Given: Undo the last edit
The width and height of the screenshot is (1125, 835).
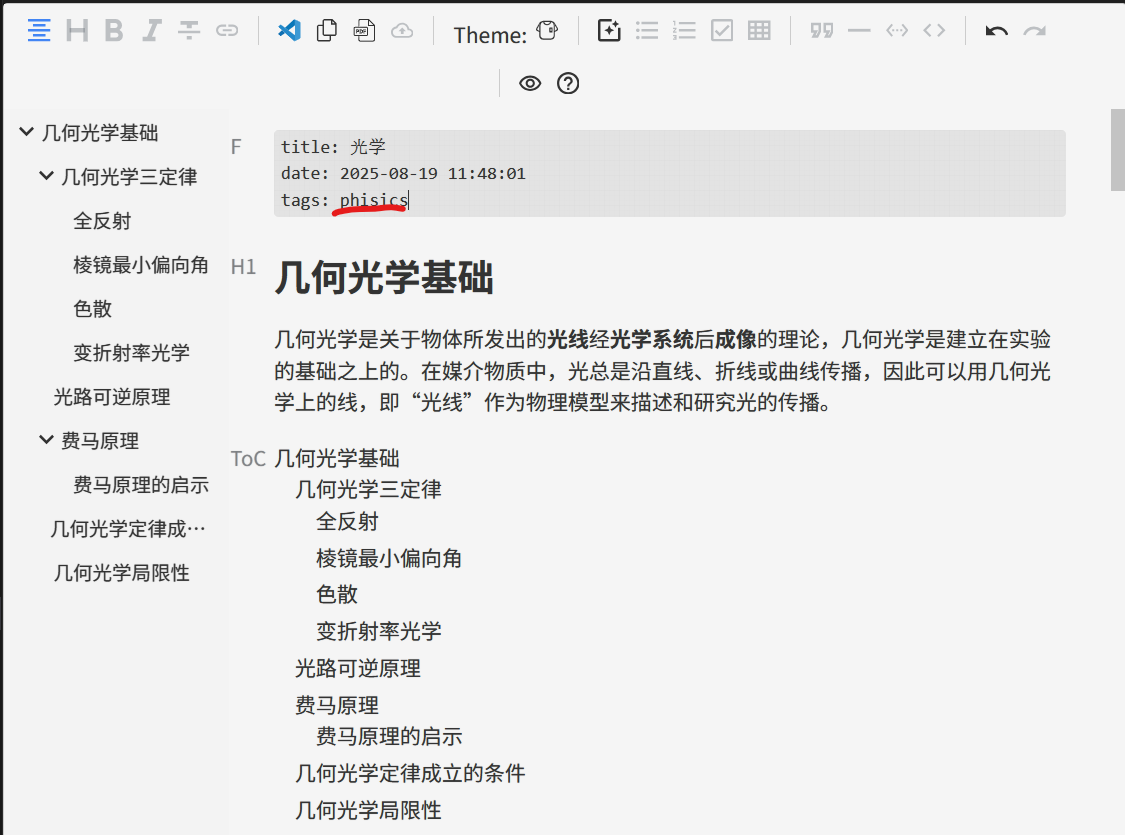Looking at the screenshot, I should (996, 31).
